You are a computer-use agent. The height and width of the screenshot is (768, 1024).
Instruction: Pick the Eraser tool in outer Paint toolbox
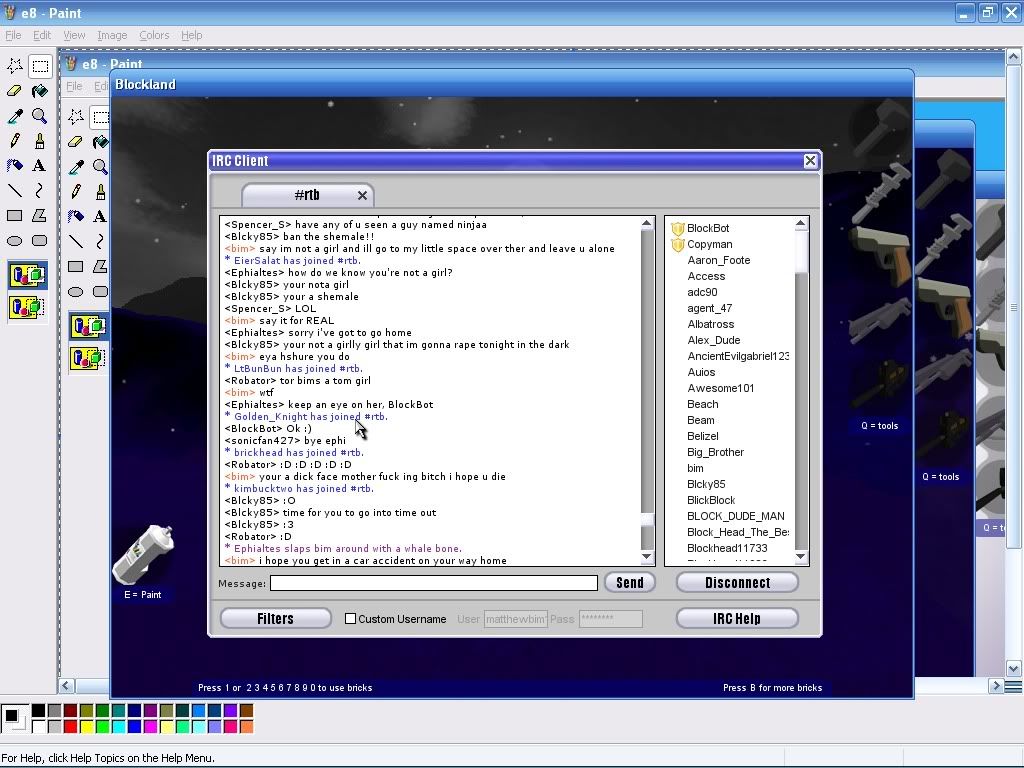pos(14,91)
